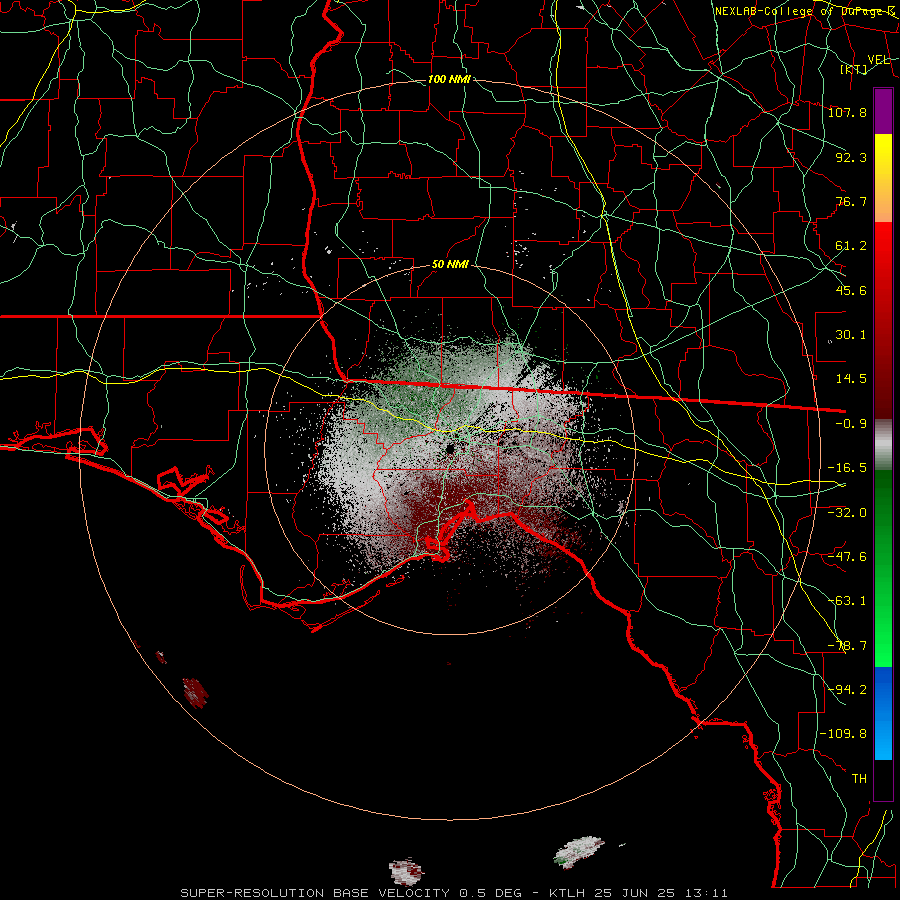Click the -32.0 value on the velocity scale
900x900 pixels.
tap(847, 513)
